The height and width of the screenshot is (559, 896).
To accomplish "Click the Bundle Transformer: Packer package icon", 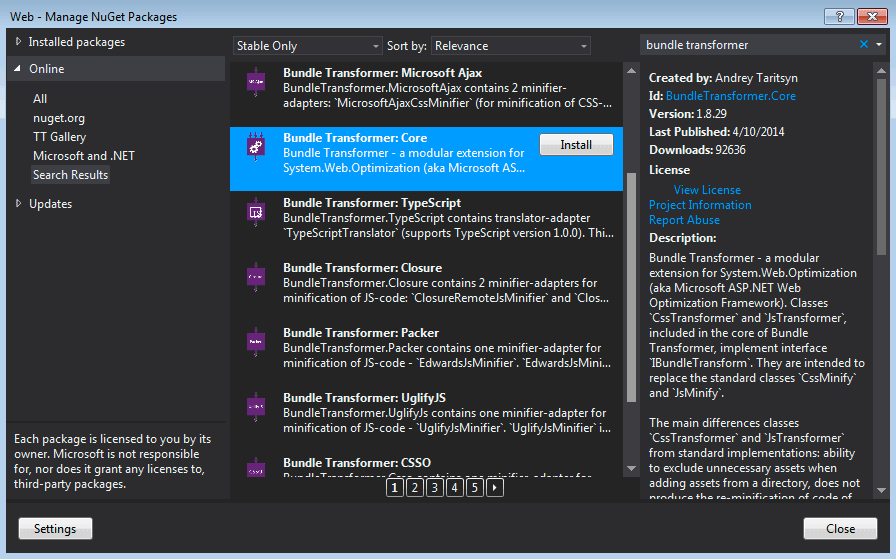I will coord(255,342).
